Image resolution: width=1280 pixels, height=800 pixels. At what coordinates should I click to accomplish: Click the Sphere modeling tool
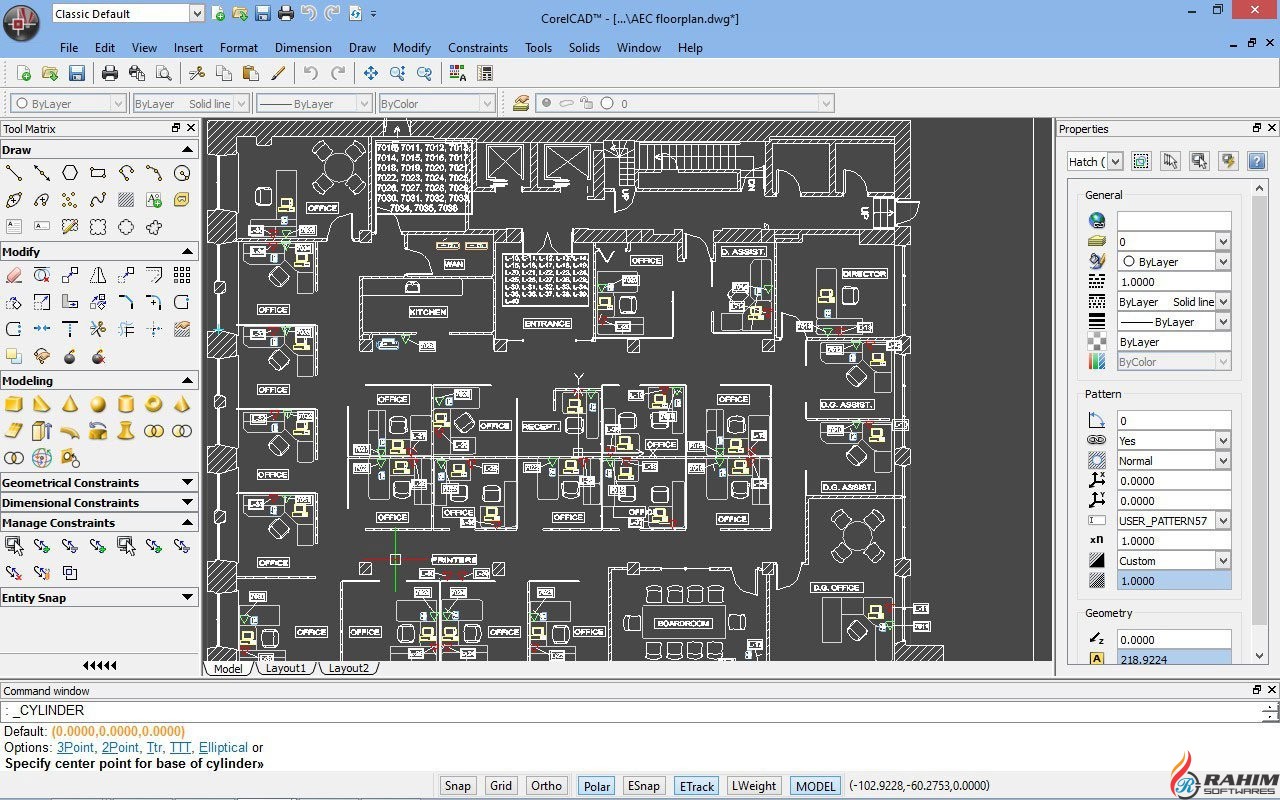(x=98, y=404)
